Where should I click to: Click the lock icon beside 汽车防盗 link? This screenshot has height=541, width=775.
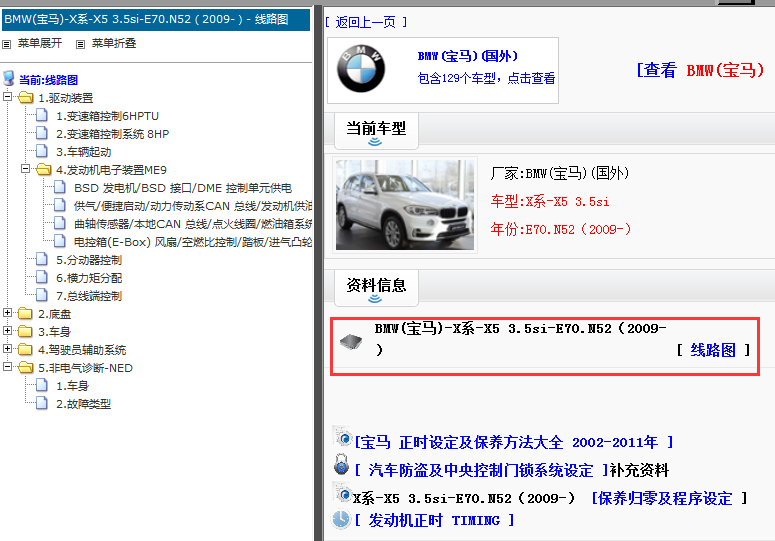tap(341, 464)
